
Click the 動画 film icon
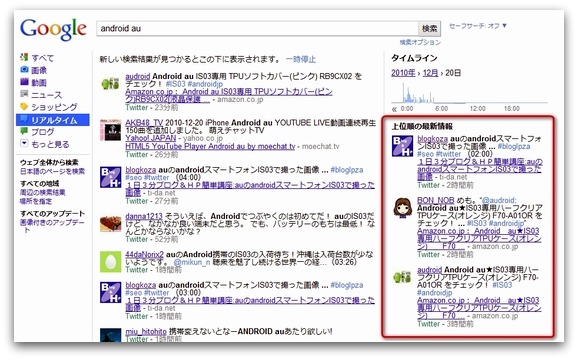(24, 81)
